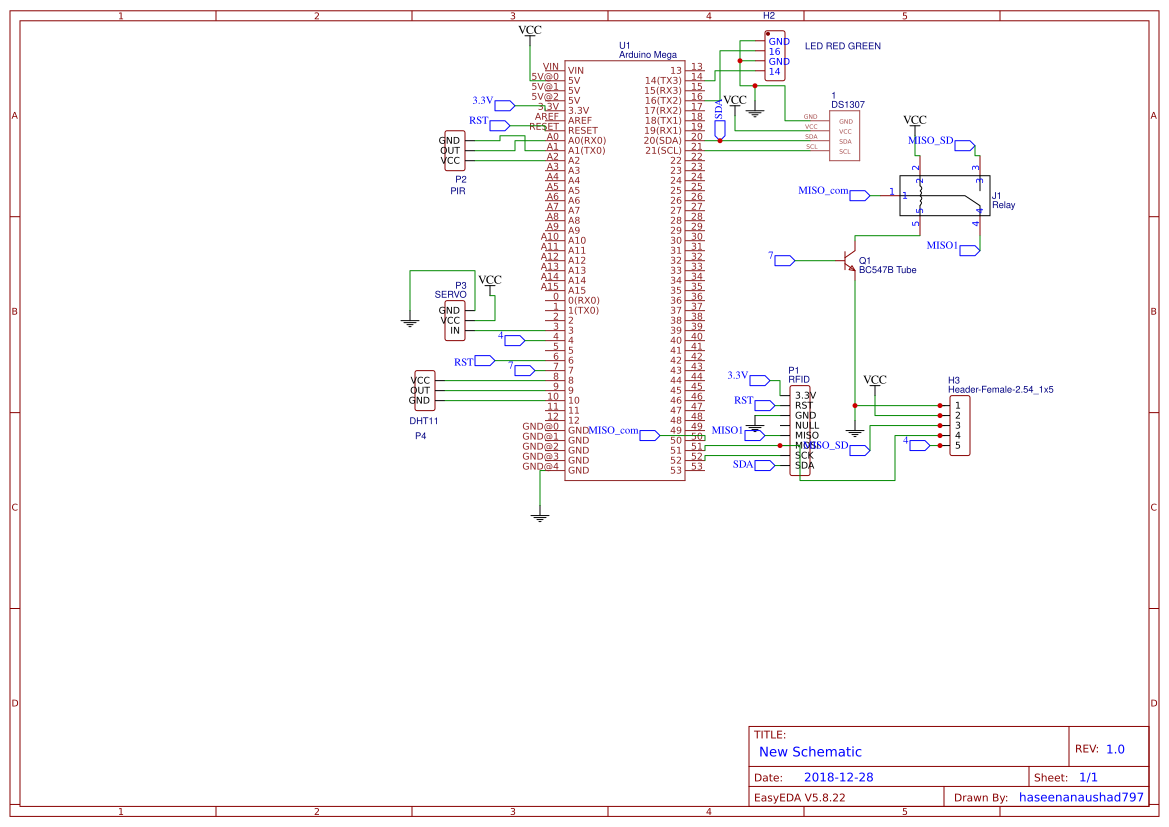Image resolution: width=1169 pixels, height=827 pixels.
Task: Click the P1 RFID connector symbol
Action: (x=800, y=430)
